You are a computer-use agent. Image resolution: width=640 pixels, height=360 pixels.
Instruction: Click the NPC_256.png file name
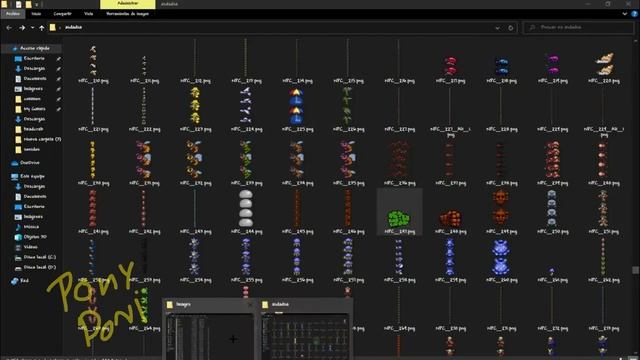(298, 280)
